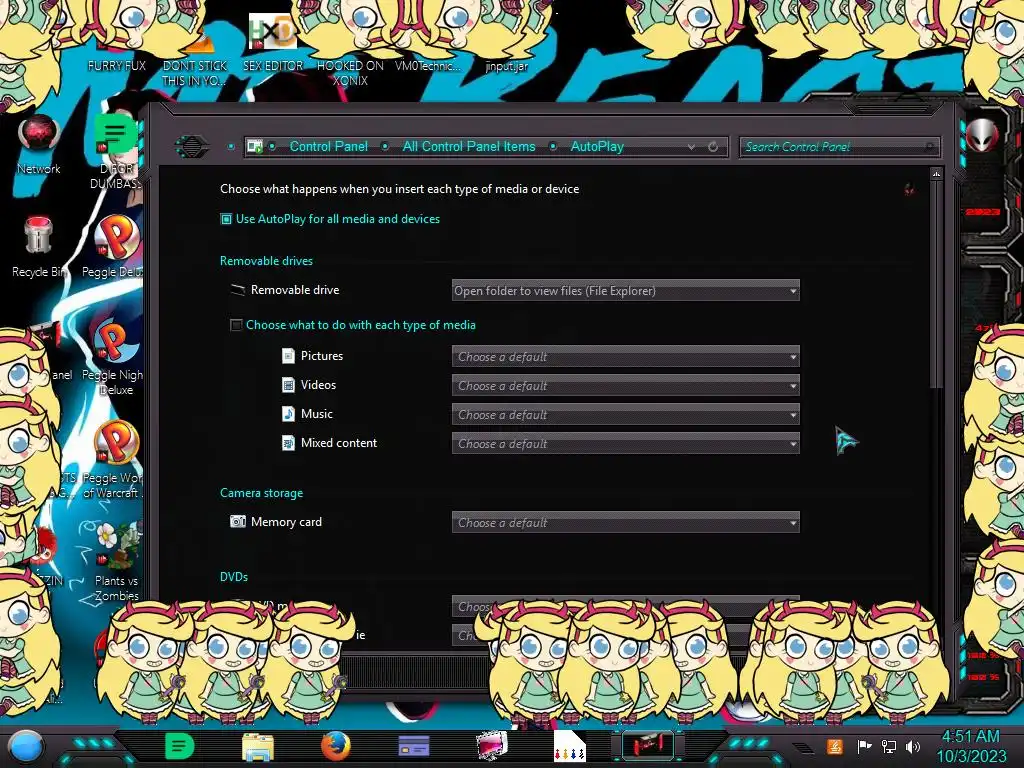Click All Control Panel Items breadcrumb
This screenshot has width=1024, height=768.
click(x=469, y=146)
